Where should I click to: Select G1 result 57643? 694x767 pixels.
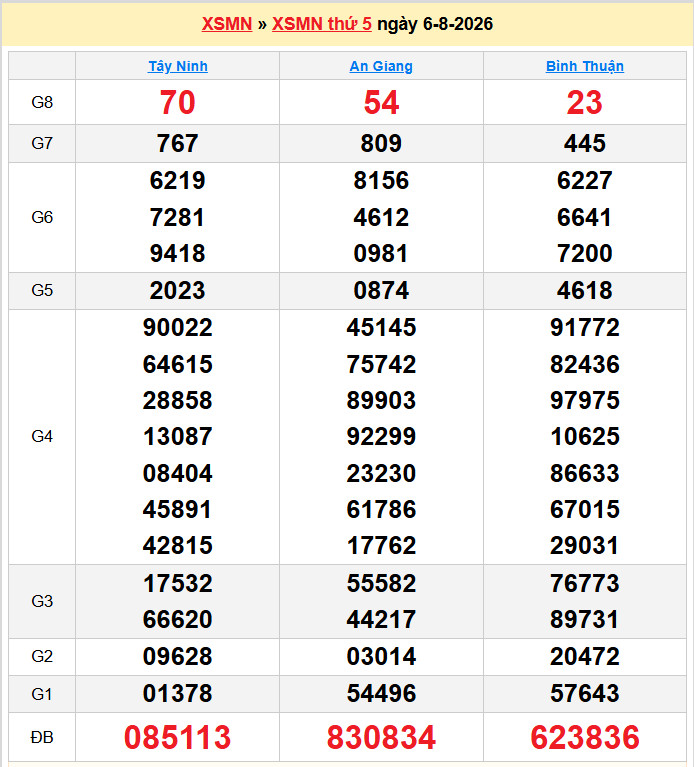(585, 694)
